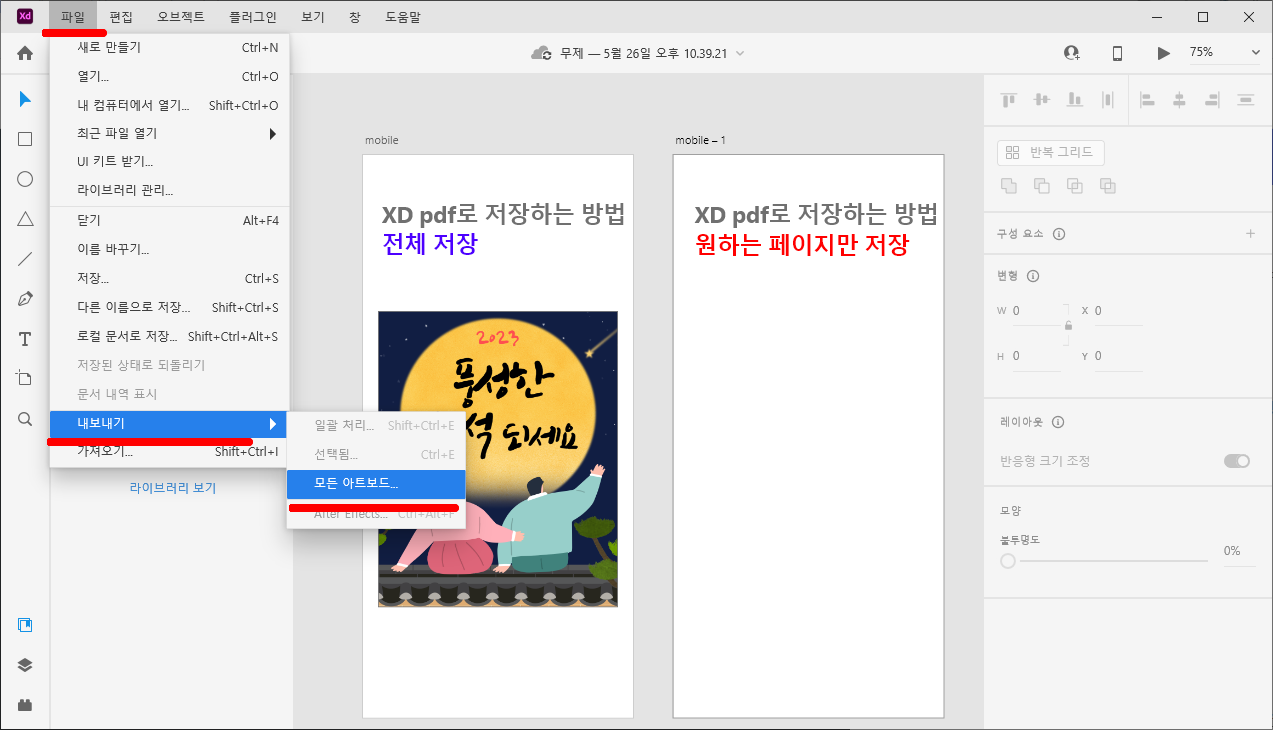Viewport: 1273px width, 730px height.
Task: Select the Zoom tool
Action: pyautogui.click(x=24, y=419)
